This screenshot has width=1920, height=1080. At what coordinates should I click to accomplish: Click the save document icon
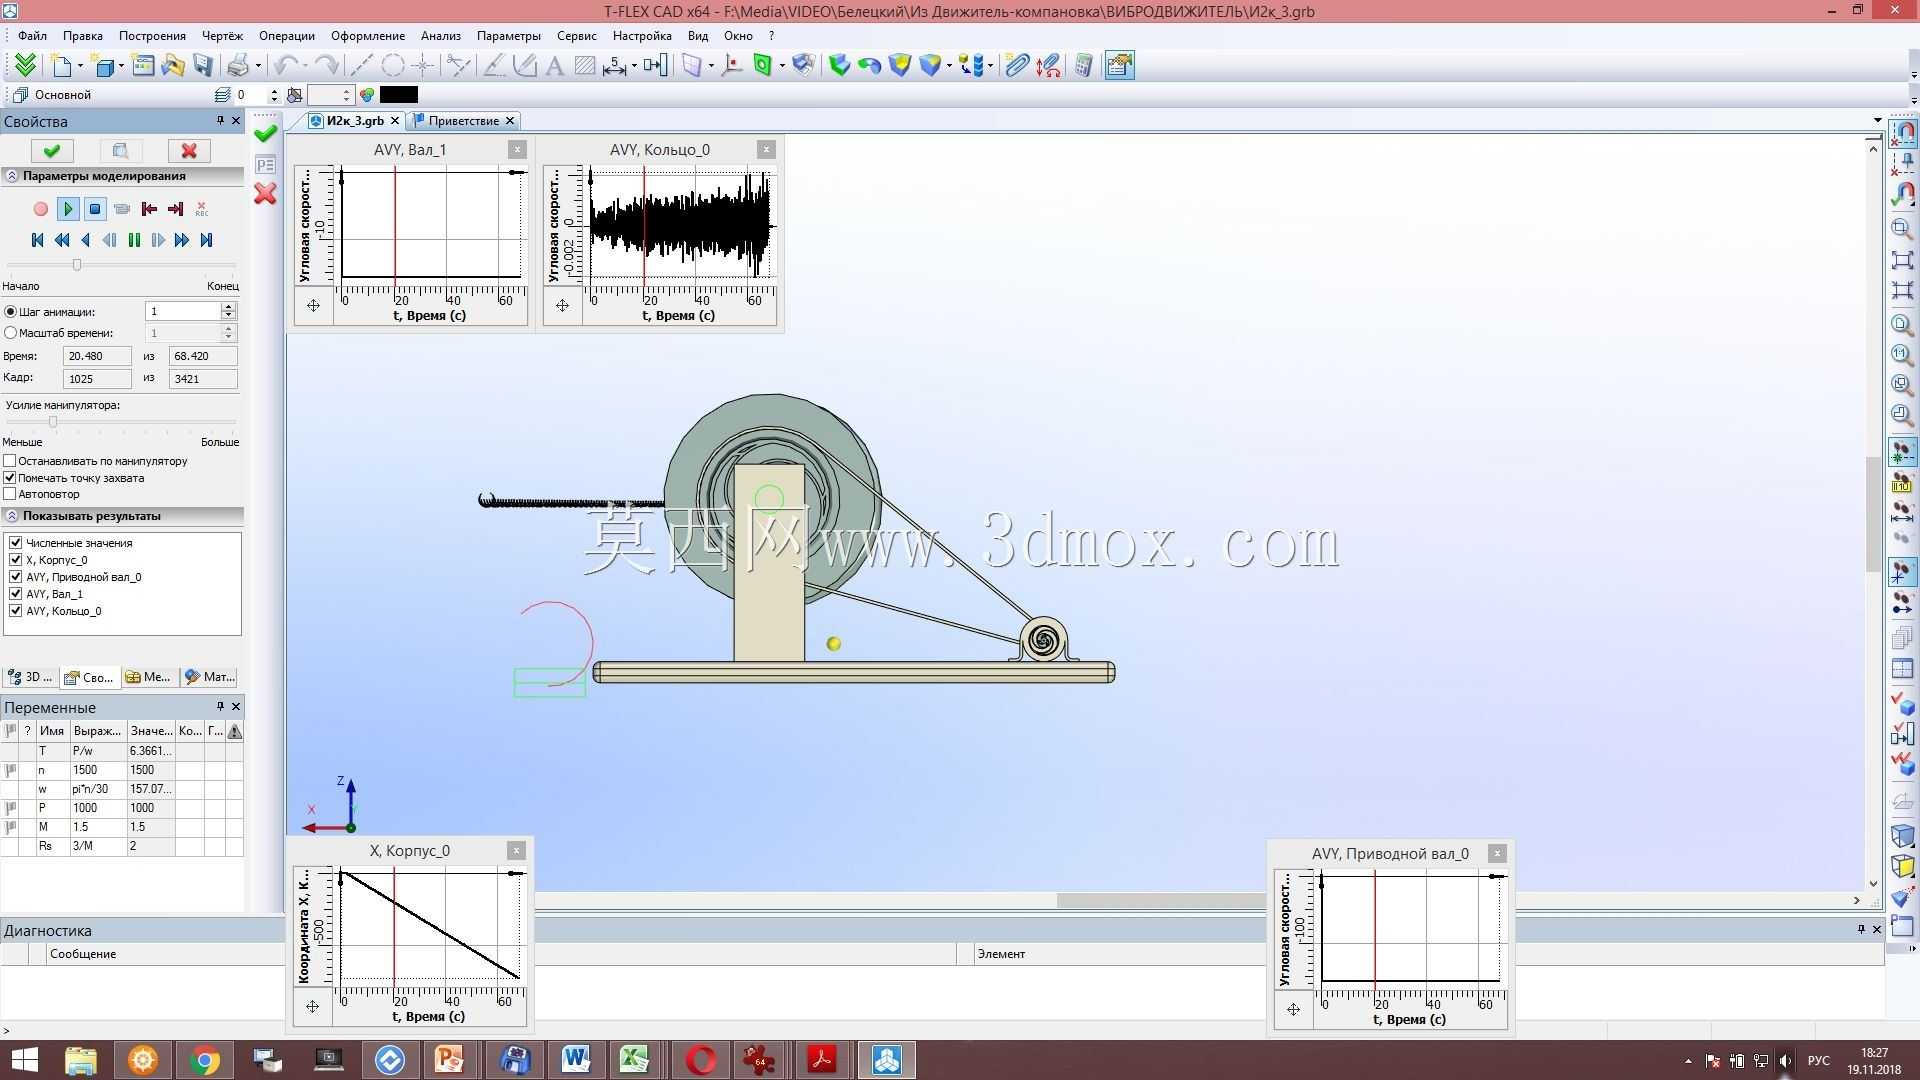(204, 66)
